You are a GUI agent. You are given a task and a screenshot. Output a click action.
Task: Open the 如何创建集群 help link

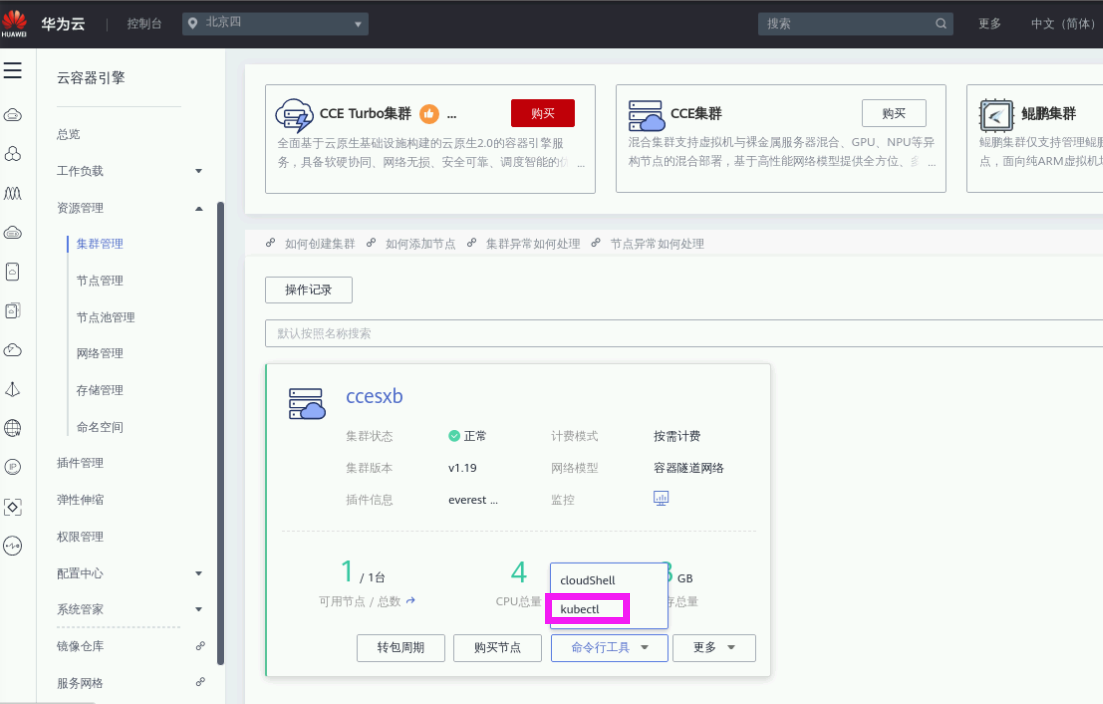(x=319, y=244)
